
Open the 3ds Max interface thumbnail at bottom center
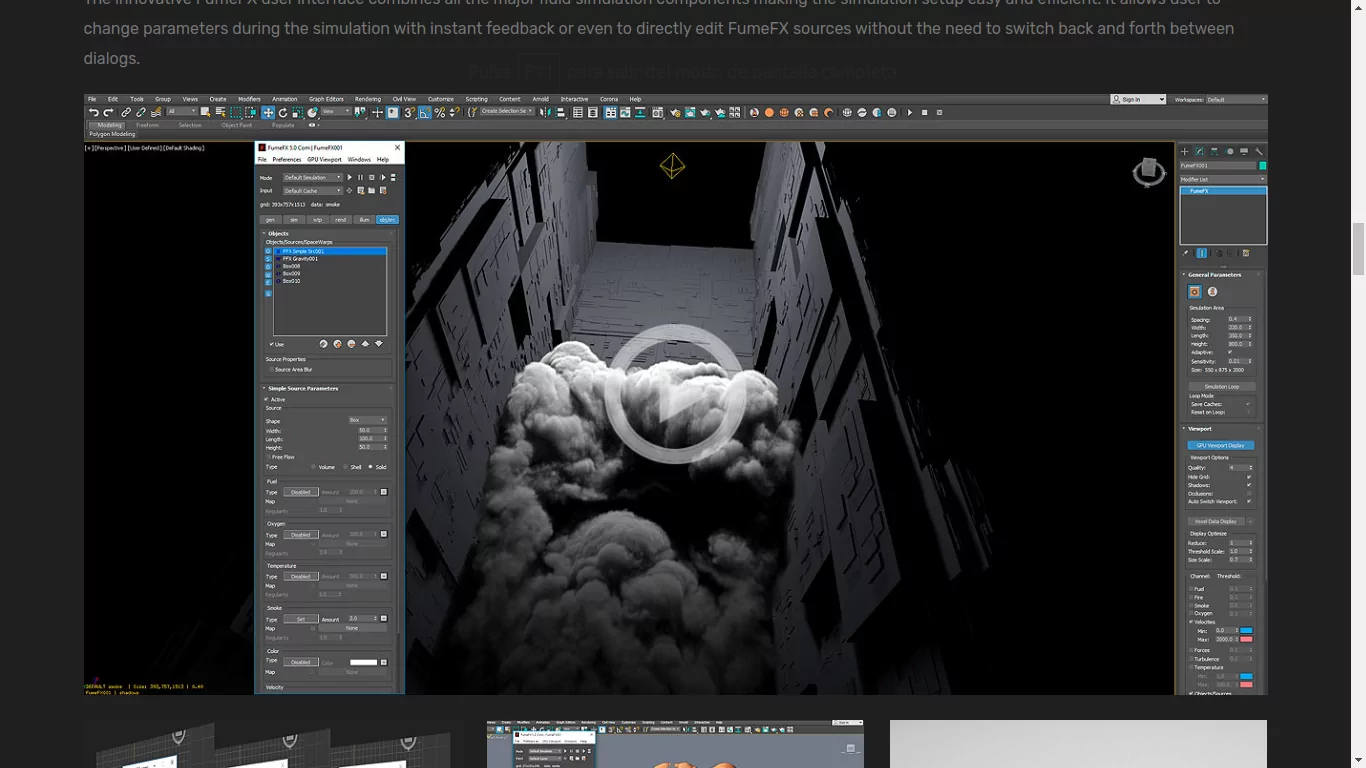(x=675, y=744)
